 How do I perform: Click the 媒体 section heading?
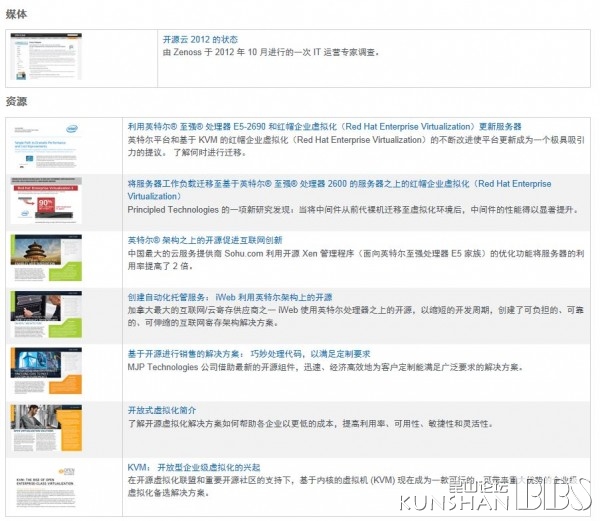click(x=16, y=13)
